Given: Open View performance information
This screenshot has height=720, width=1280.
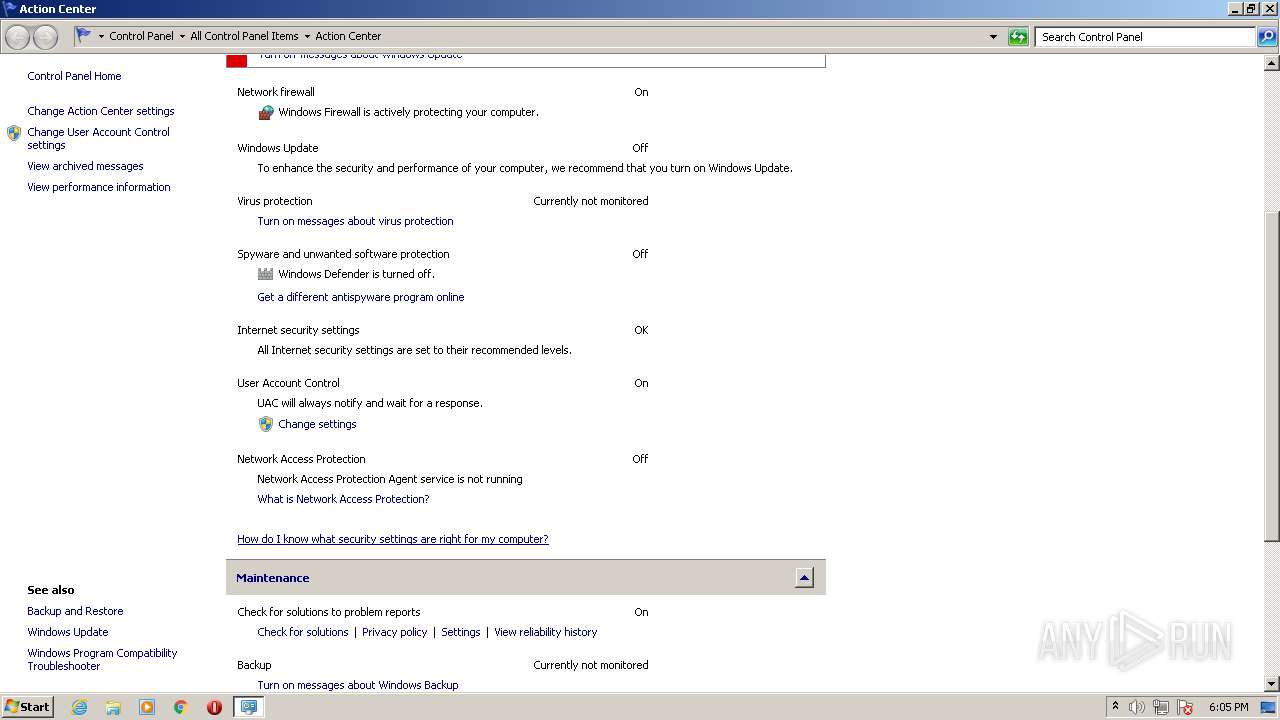Looking at the screenshot, I should 99,187.
